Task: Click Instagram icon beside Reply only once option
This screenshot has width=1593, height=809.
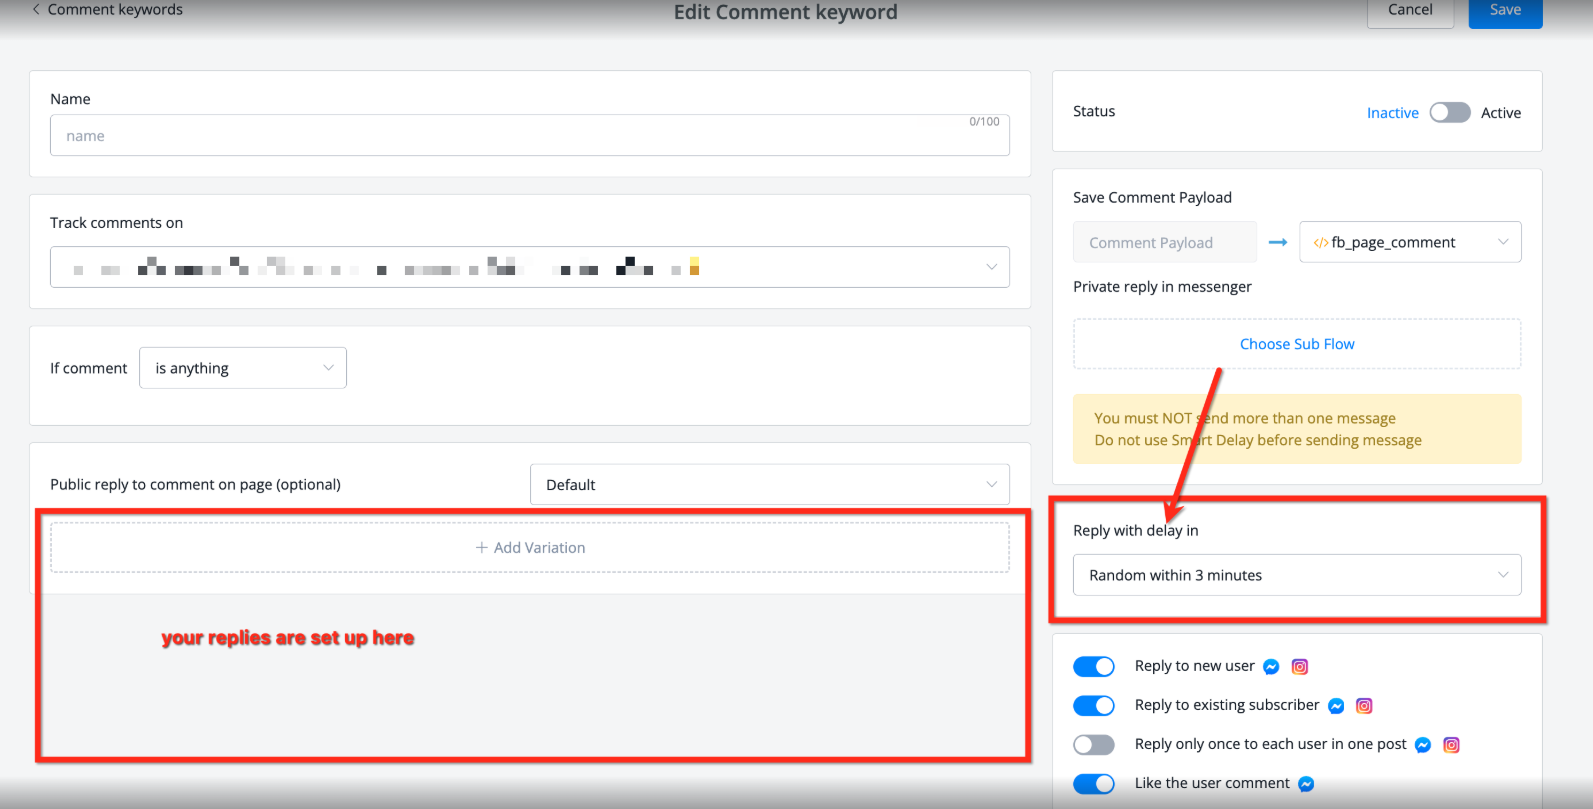Action: pos(1451,745)
